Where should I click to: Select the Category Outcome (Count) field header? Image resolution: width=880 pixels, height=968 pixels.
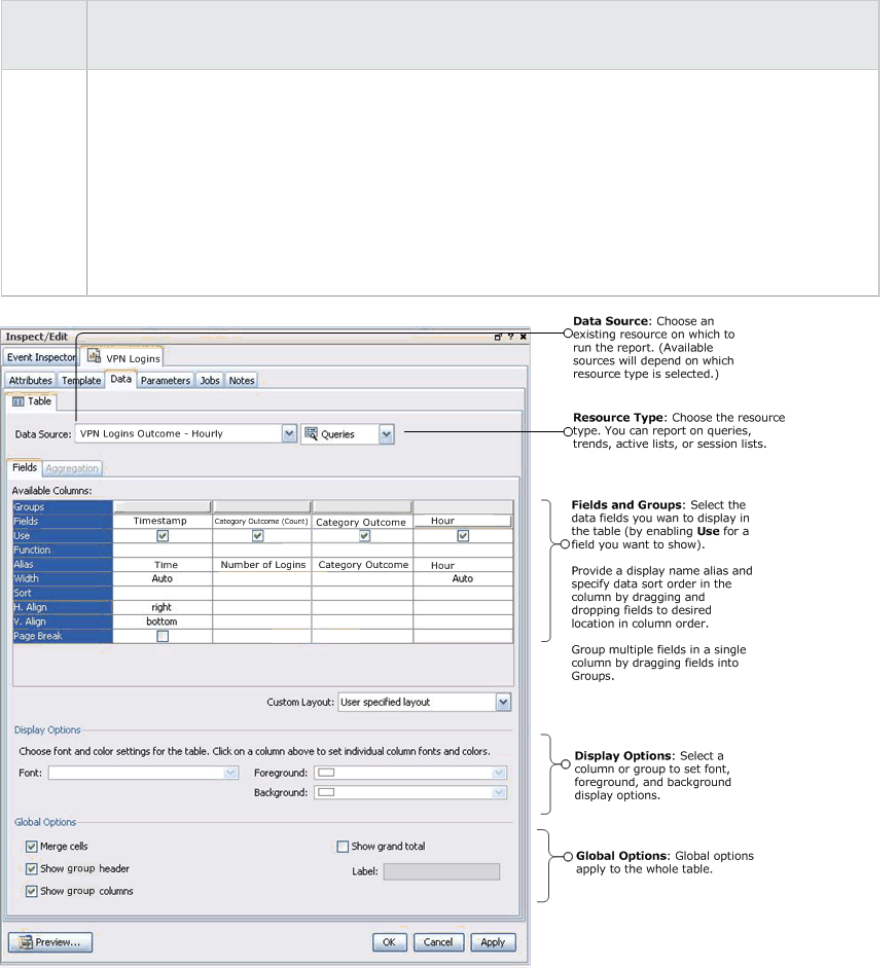[262, 521]
